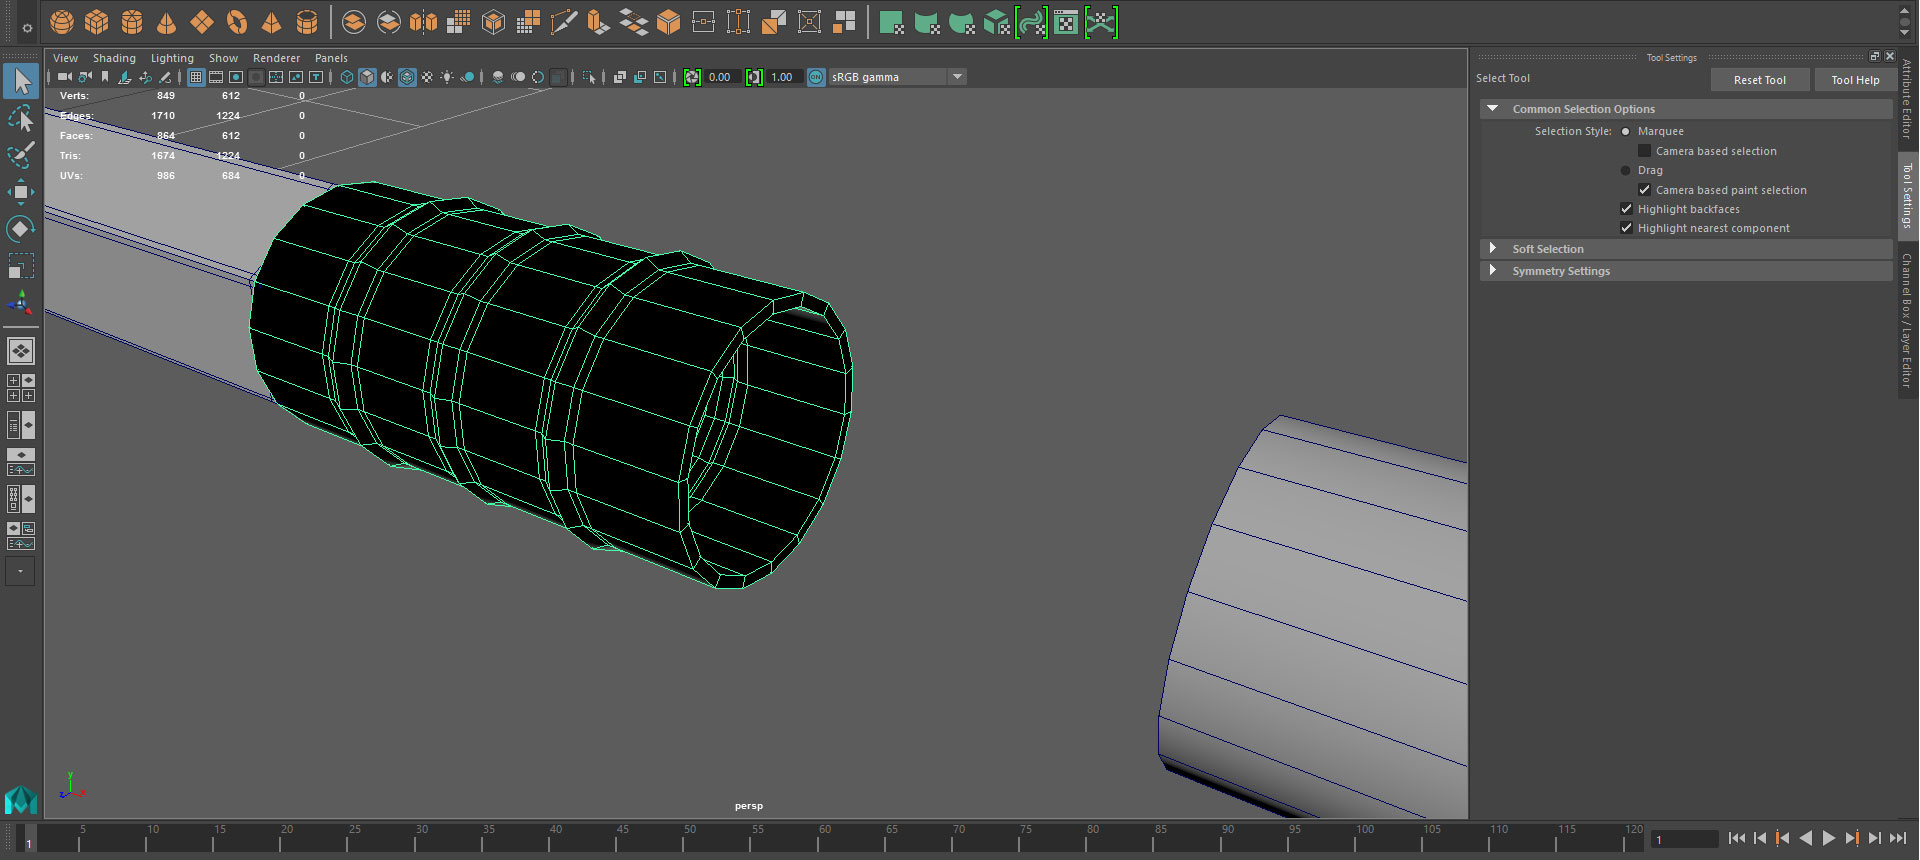Enable Camera based selection checkbox
Screen dimensions: 1920x860
[x=1644, y=151]
